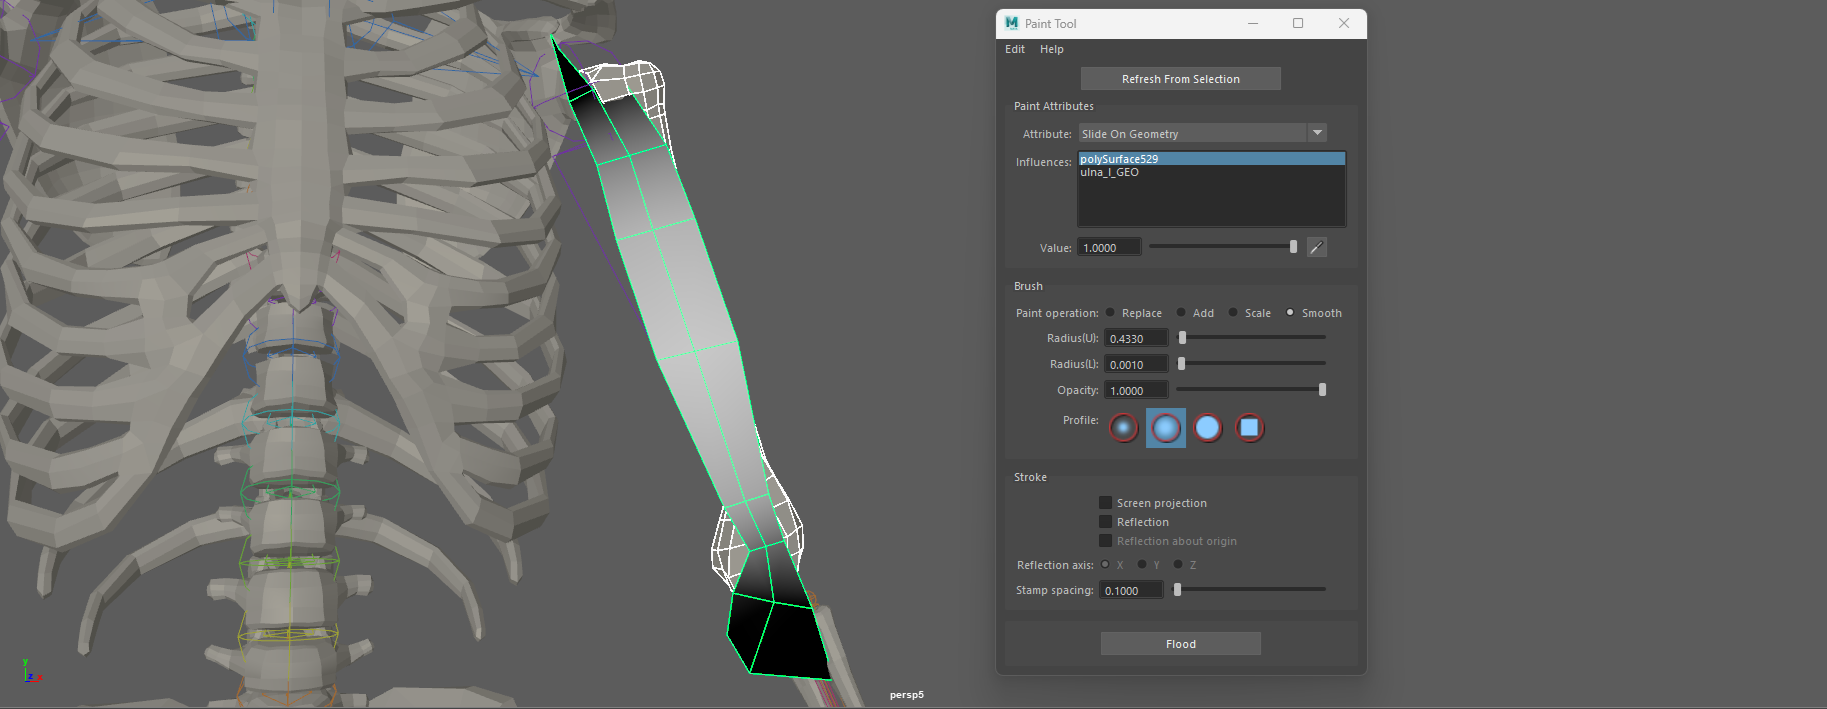
Task: Open the Attribute dropdown arrow
Action: tap(1317, 133)
